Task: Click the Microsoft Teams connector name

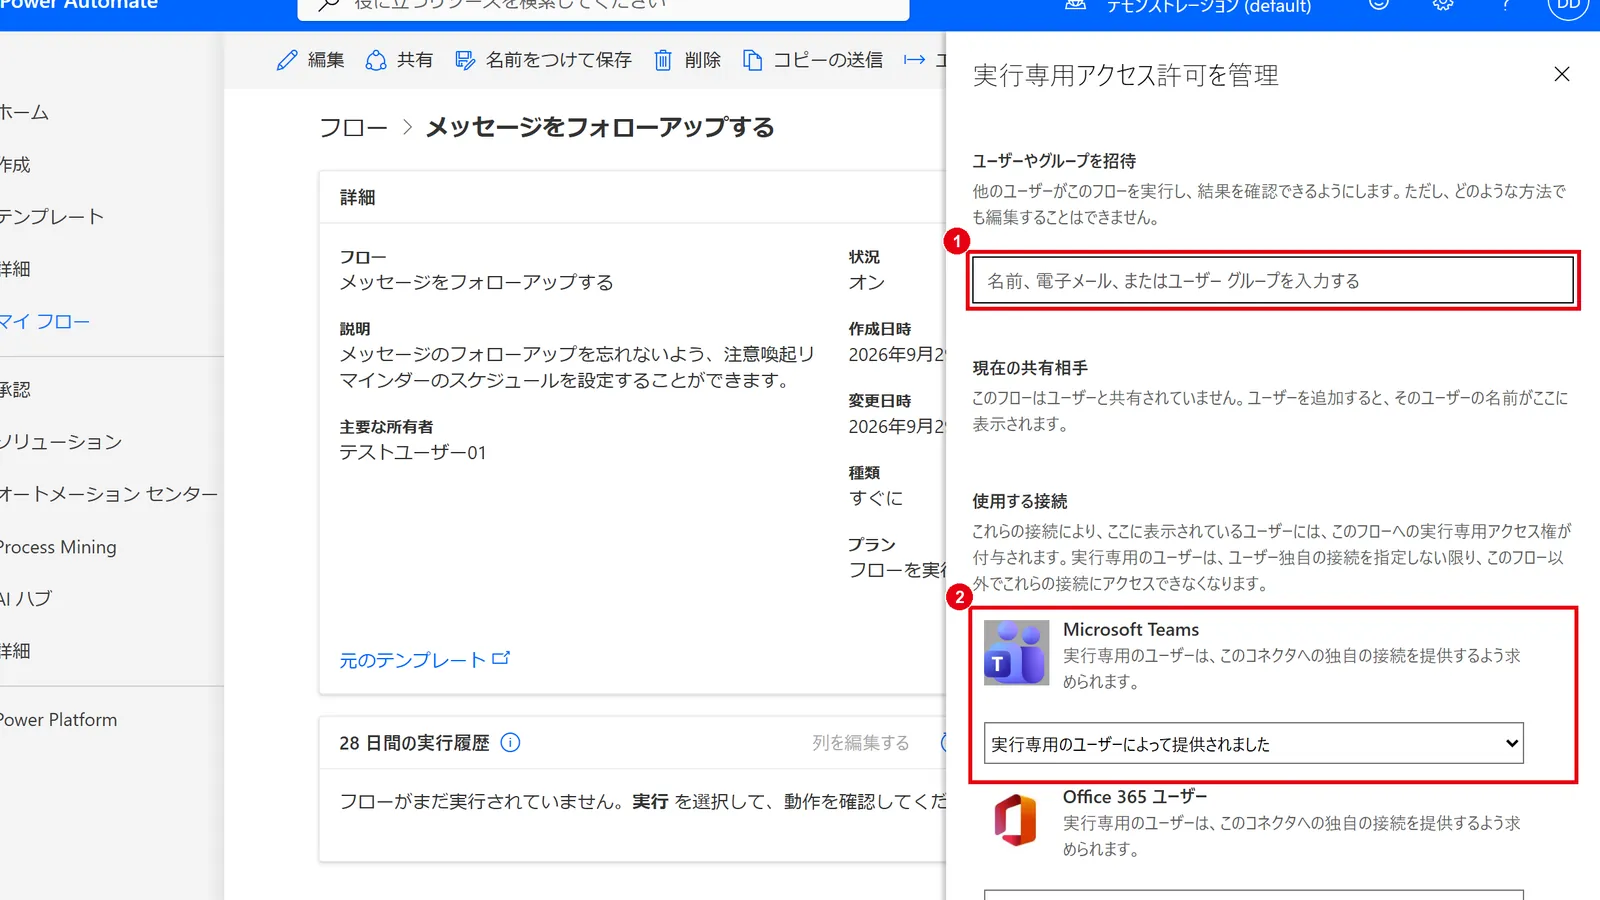Action: tap(1131, 629)
